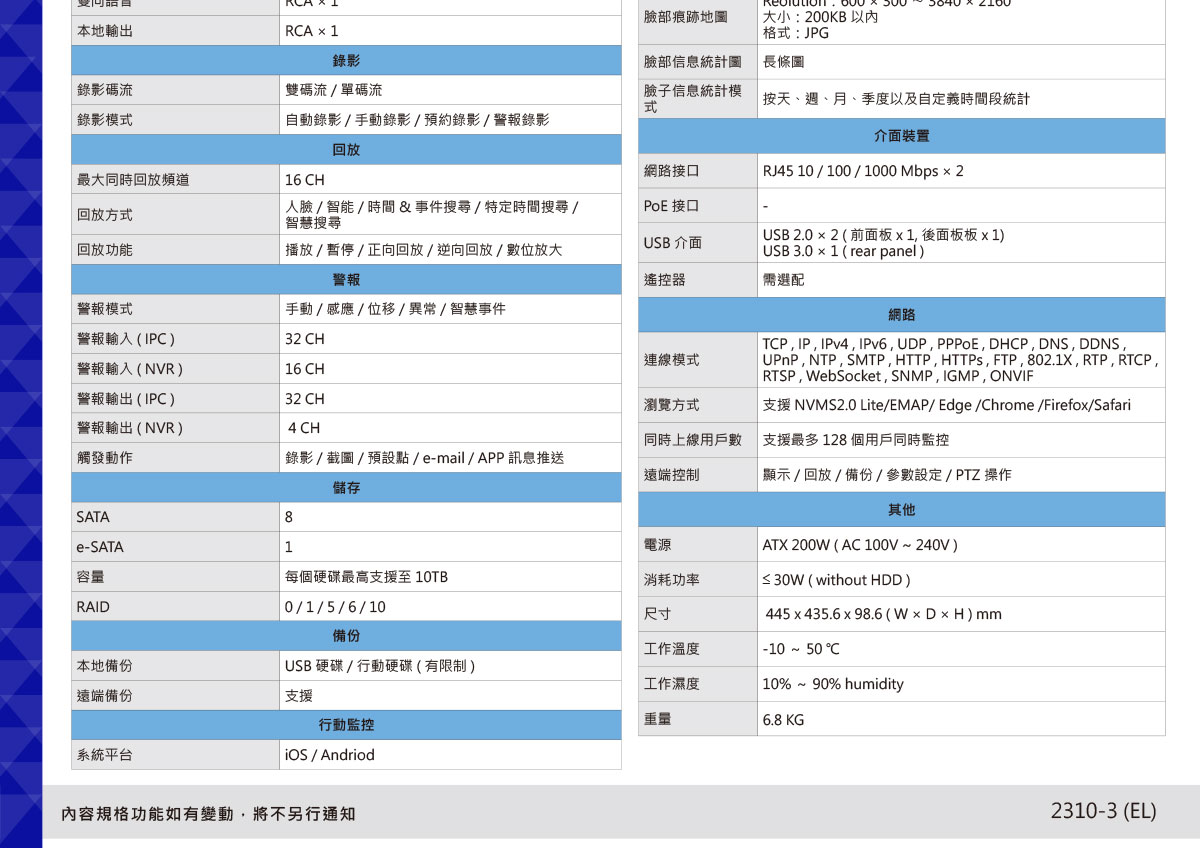Select "RJ45 10 / 100 / 1000 Mbps × 2"
This screenshot has width=1200, height=848.
863,171
